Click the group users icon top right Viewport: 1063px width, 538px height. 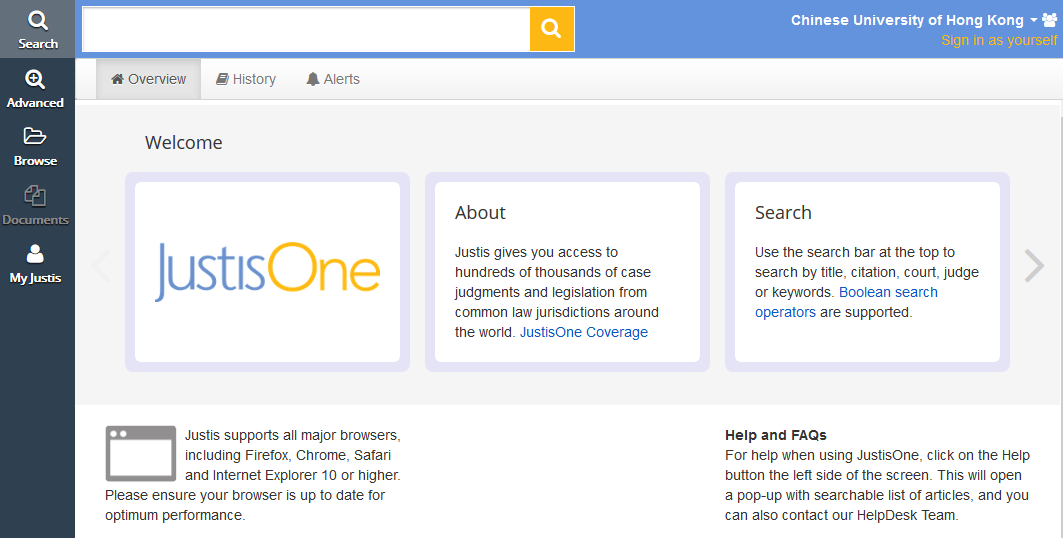[1049, 20]
